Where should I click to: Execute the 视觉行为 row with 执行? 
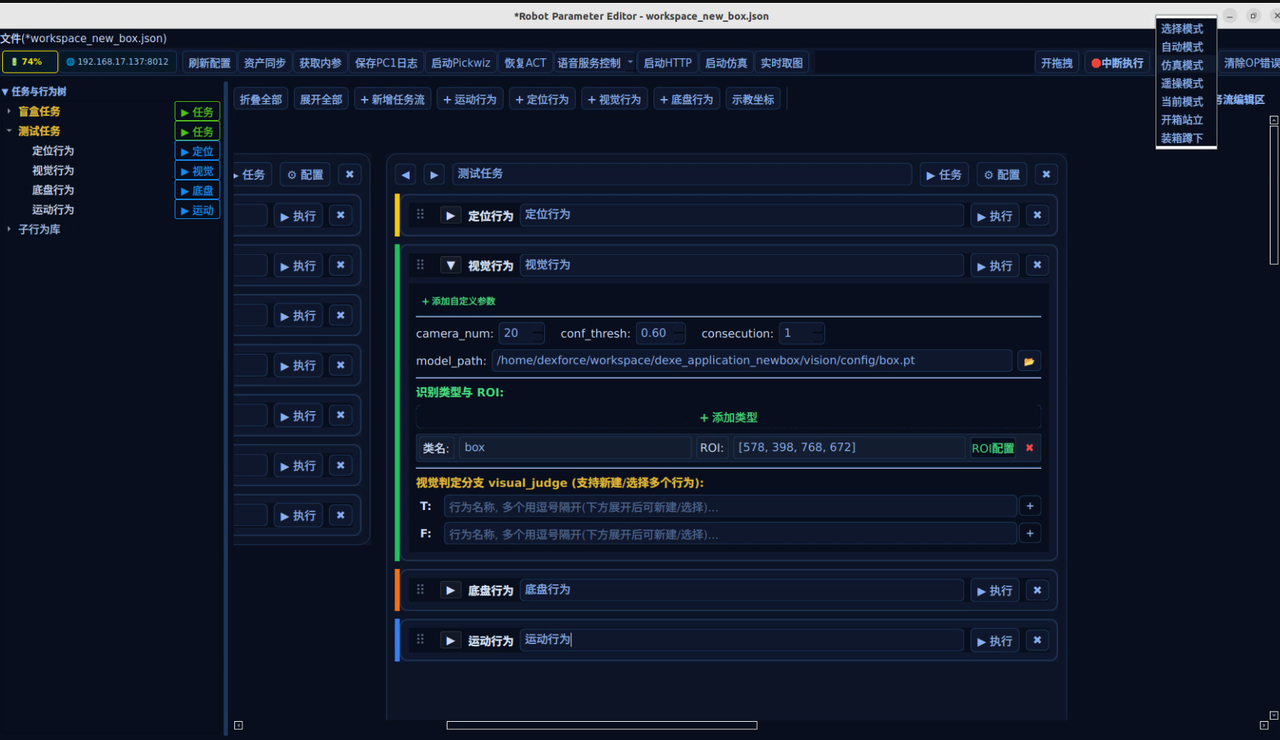[995, 266]
